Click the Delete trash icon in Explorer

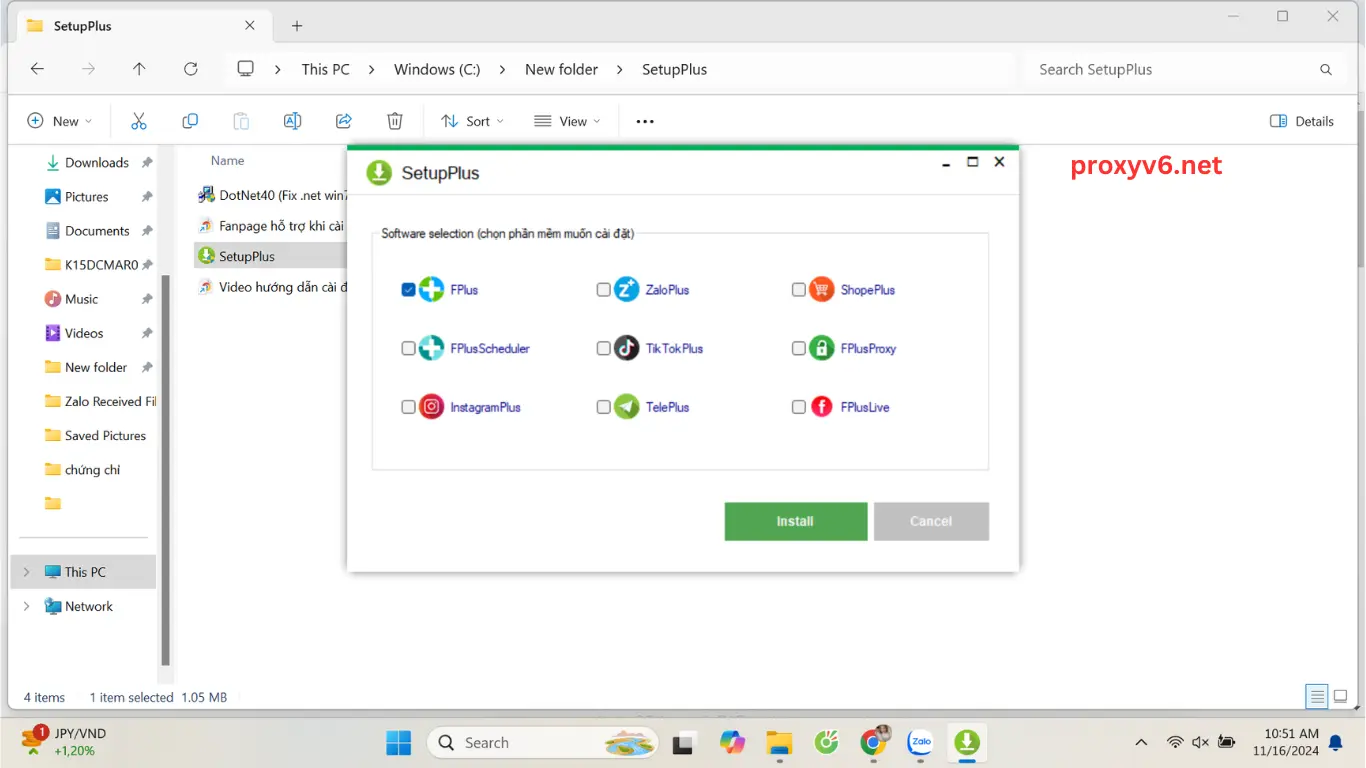[x=395, y=121]
